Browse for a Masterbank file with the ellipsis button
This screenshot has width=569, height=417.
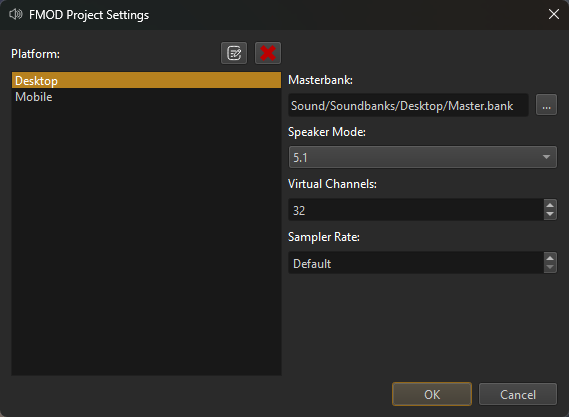point(546,105)
